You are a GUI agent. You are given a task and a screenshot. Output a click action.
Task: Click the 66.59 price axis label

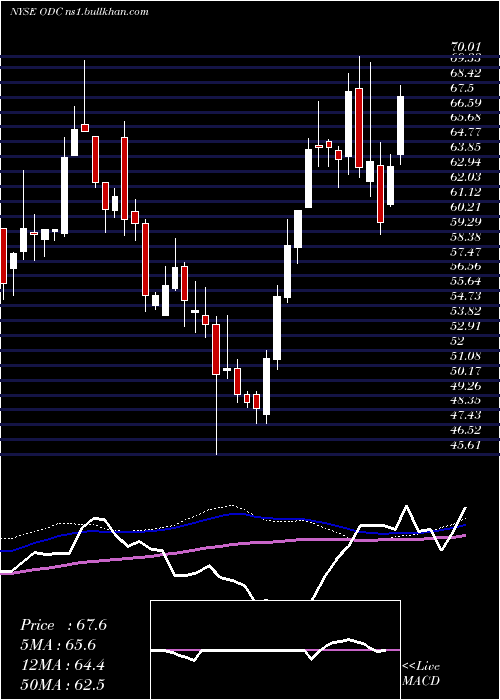[x=467, y=103]
